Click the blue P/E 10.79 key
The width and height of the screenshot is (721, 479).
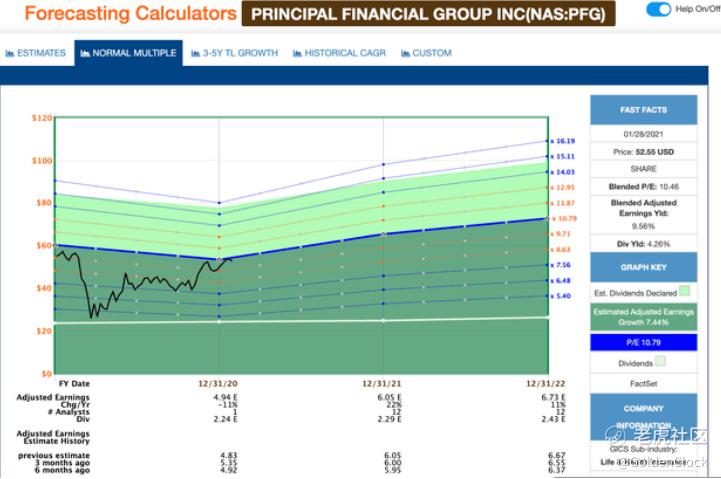pyautogui.click(x=643, y=342)
